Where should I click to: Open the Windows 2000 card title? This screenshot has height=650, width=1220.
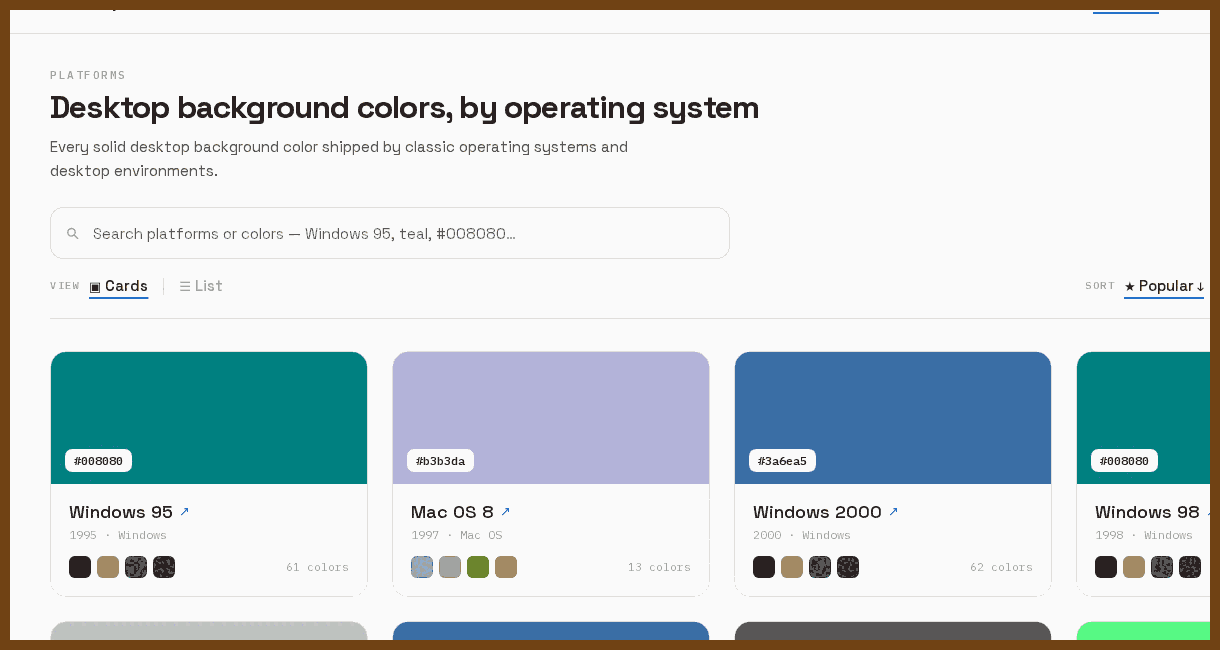pyautogui.click(x=817, y=512)
